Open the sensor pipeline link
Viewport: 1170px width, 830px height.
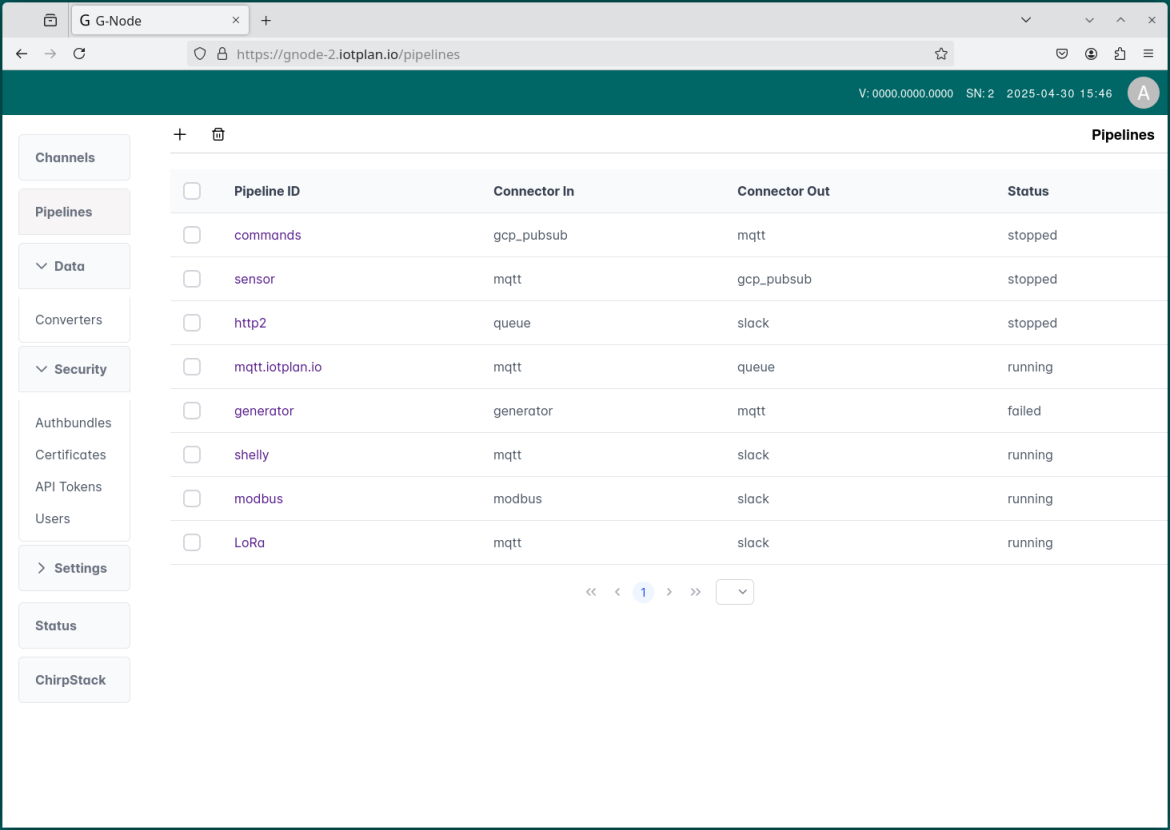[x=254, y=279]
